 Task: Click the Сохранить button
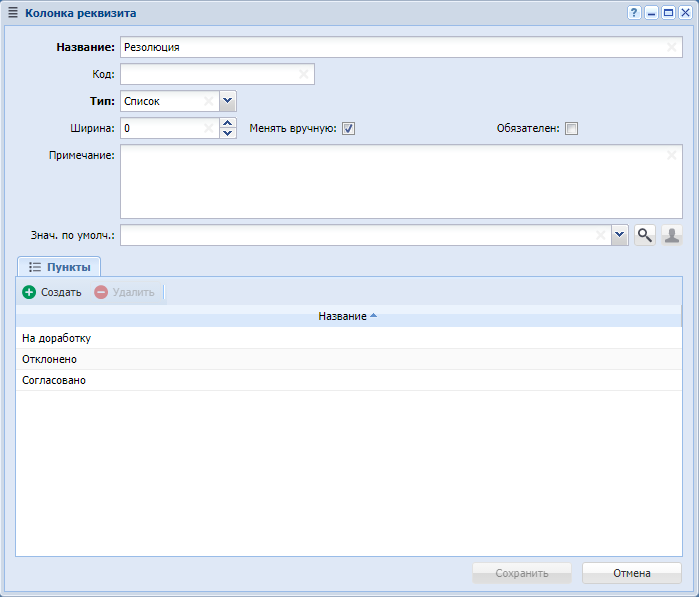coord(522,573)
